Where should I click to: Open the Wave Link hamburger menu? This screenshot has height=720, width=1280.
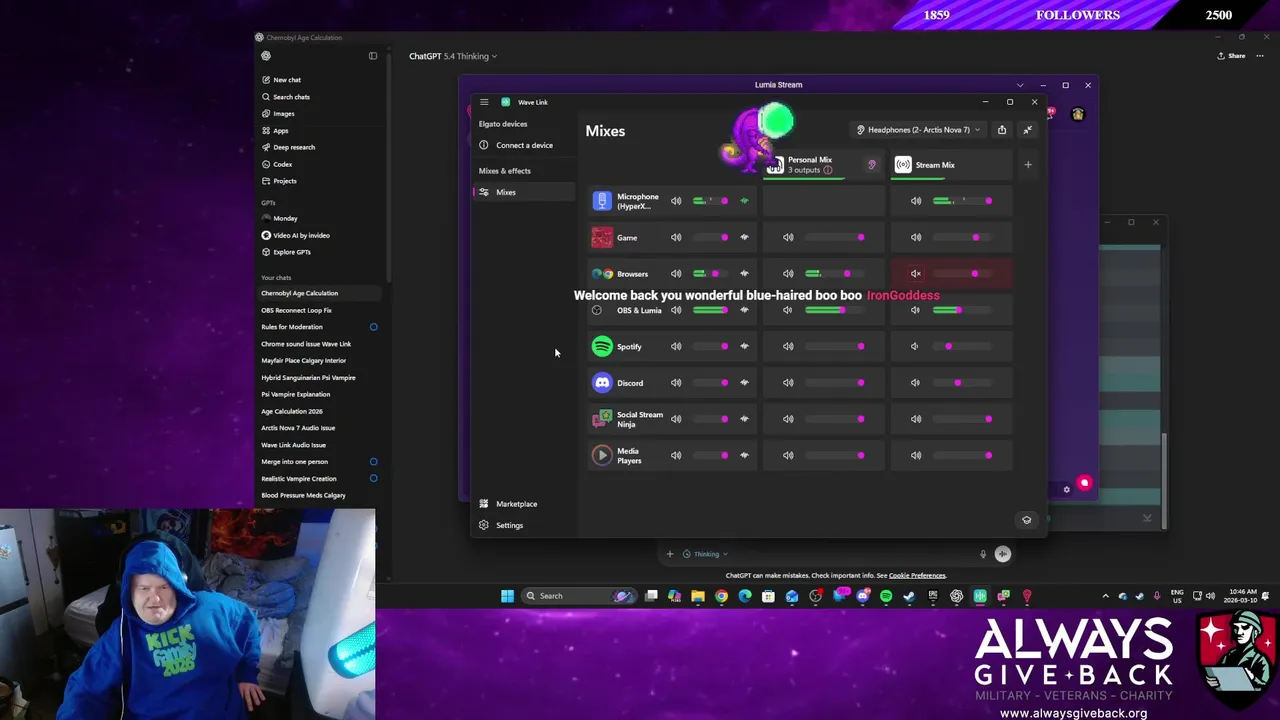coord(484,102)
